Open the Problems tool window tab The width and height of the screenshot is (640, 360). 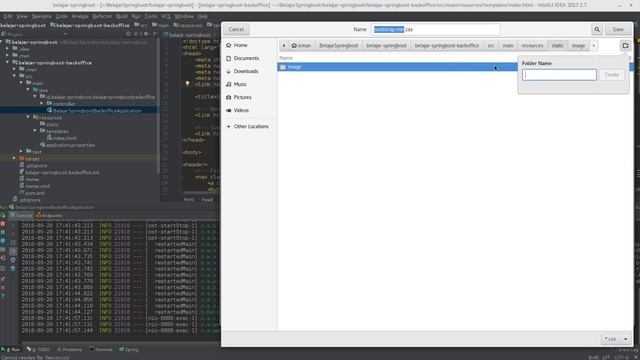[69, 349]
